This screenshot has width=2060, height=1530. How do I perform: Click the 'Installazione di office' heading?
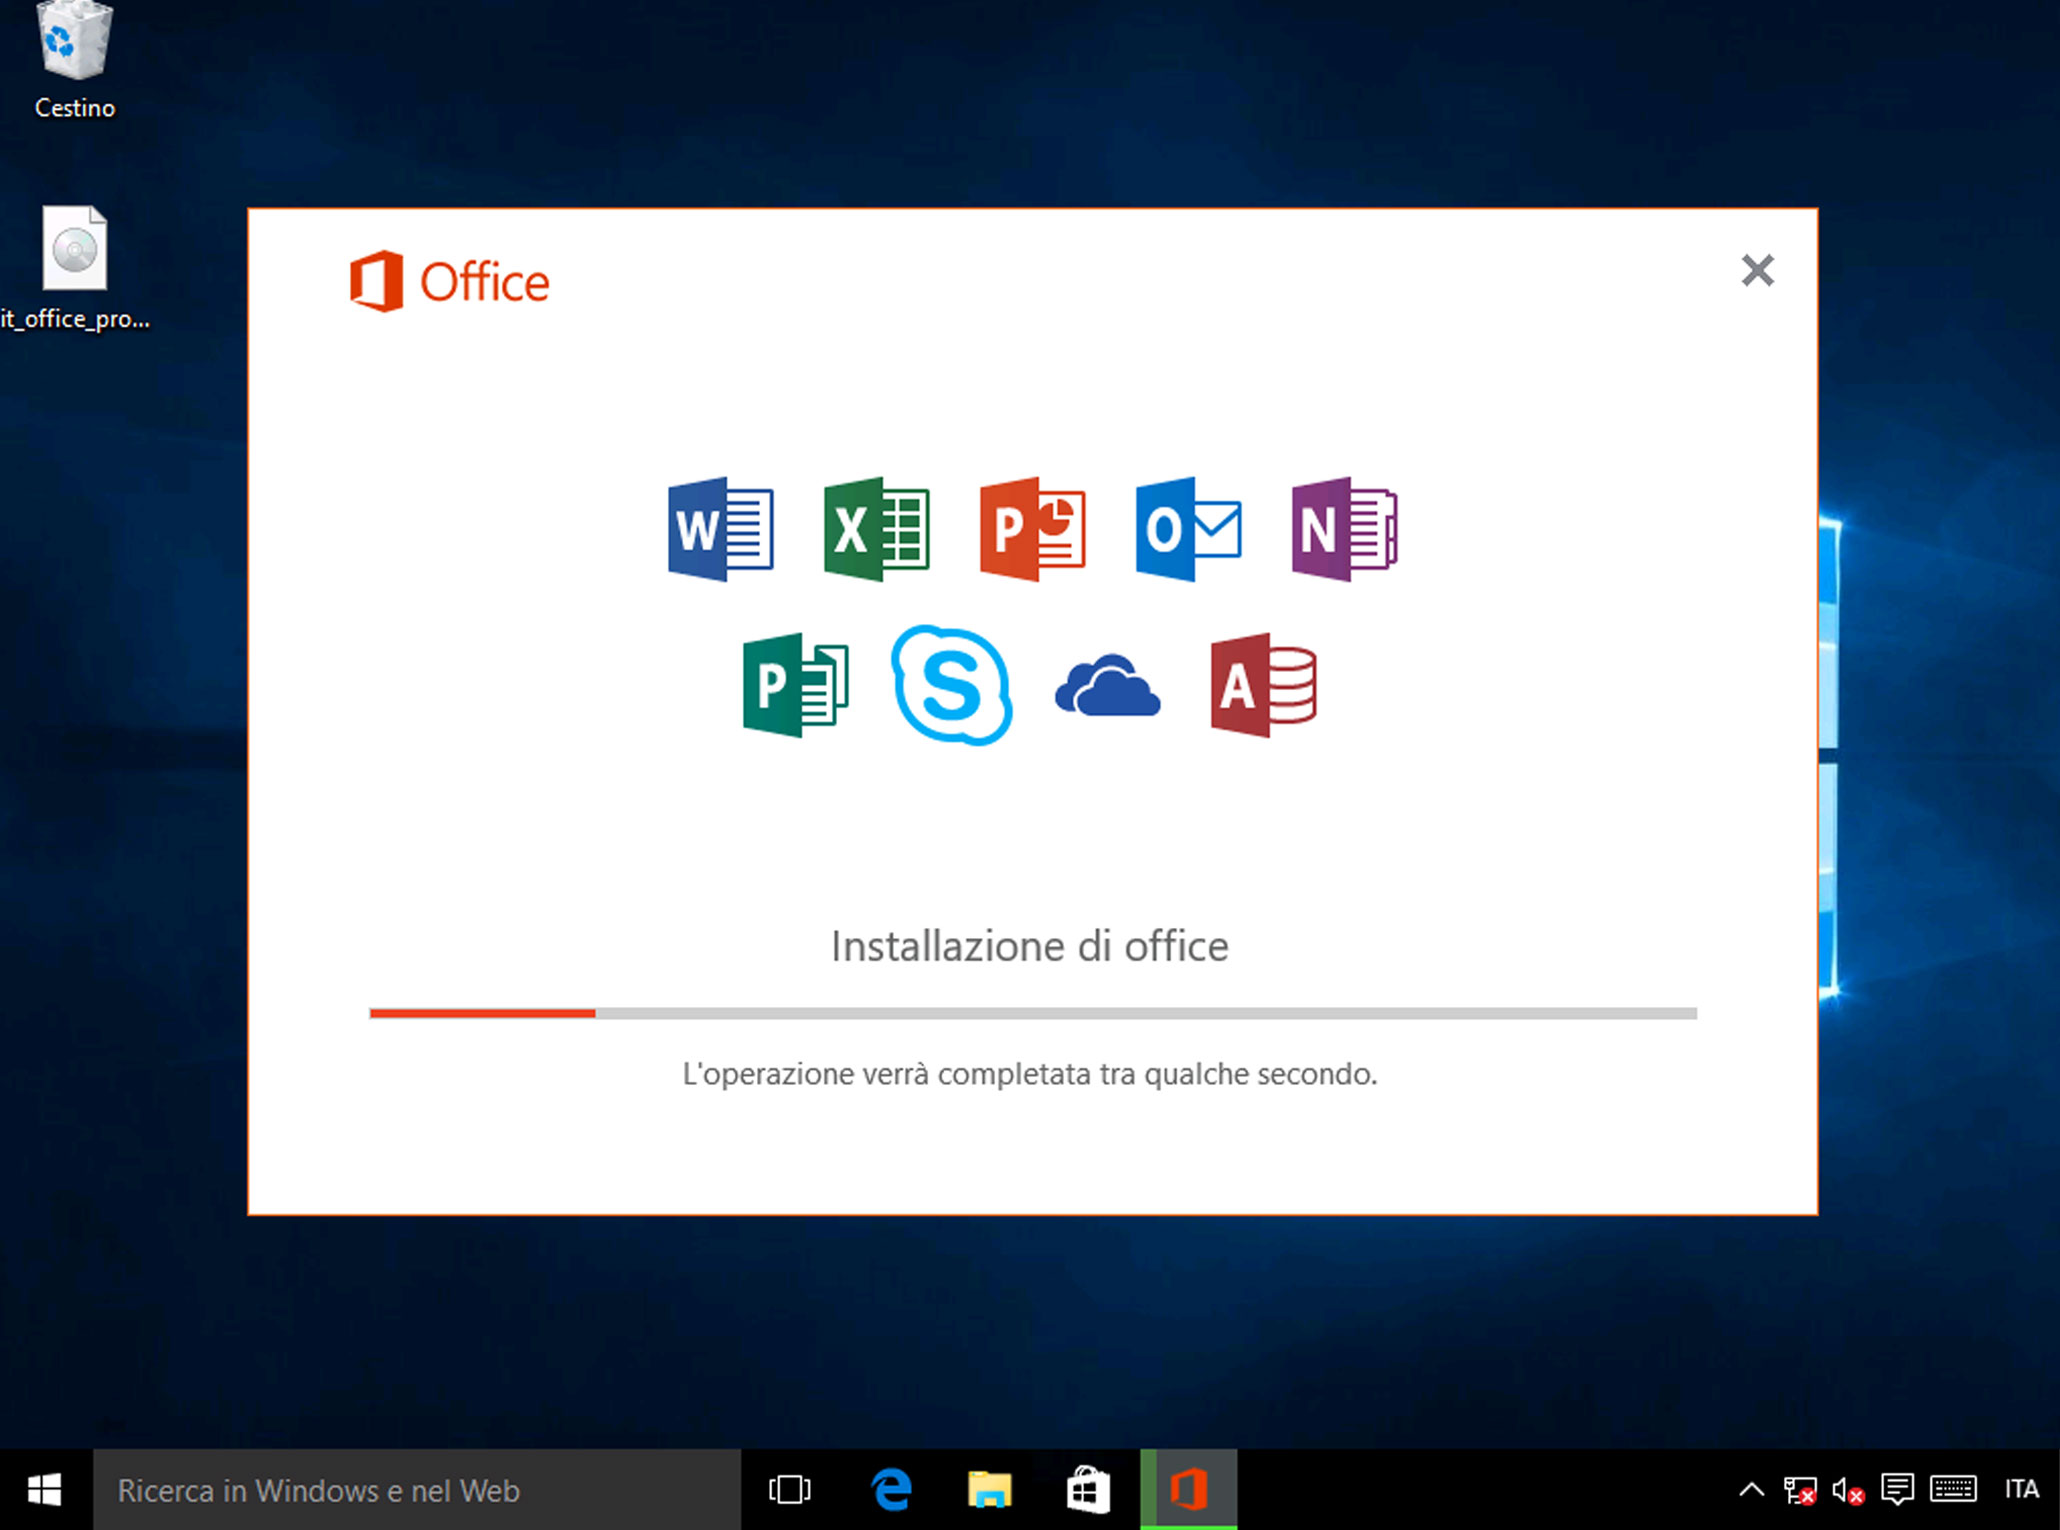pyautogui.click(x=1030, y=946)
